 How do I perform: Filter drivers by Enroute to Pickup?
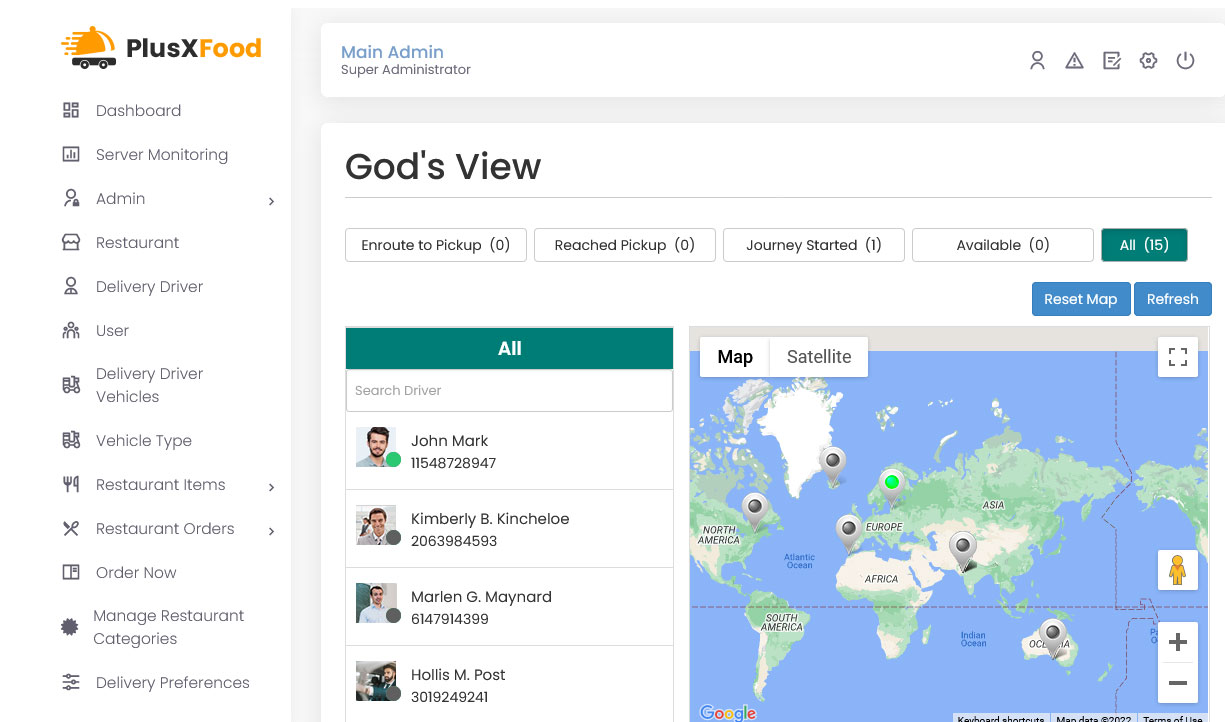435,245
